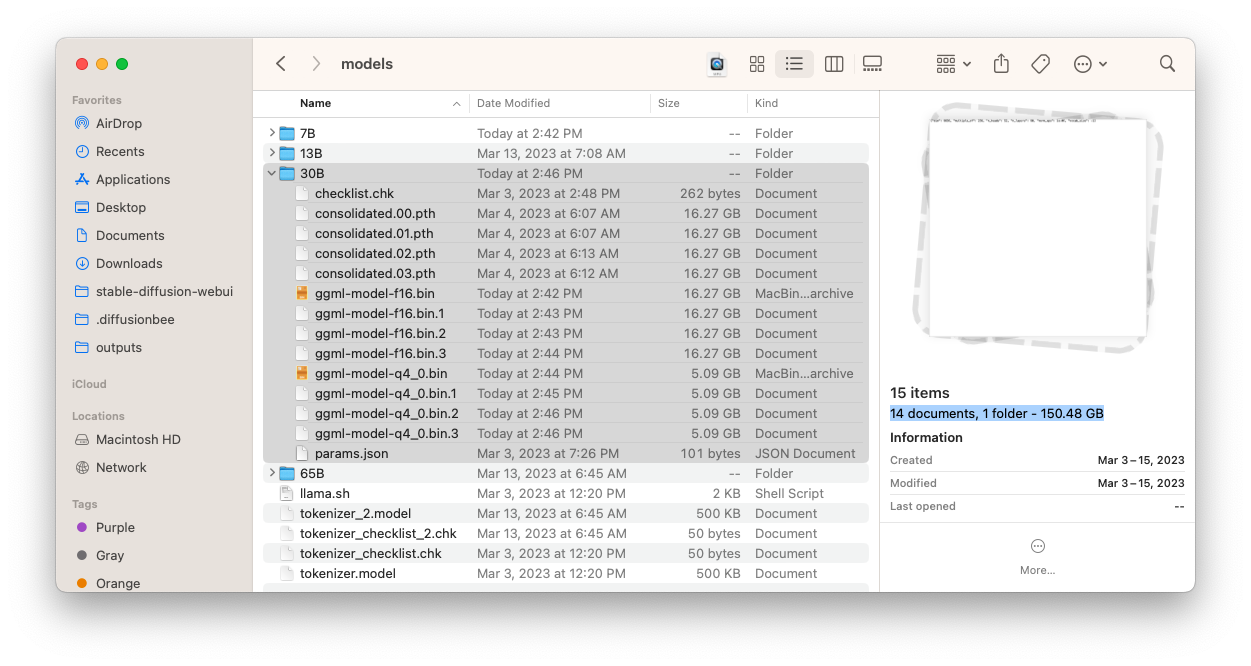Open the Group By dropdown
Screen dimensions: 1251x666
point(953,64)
